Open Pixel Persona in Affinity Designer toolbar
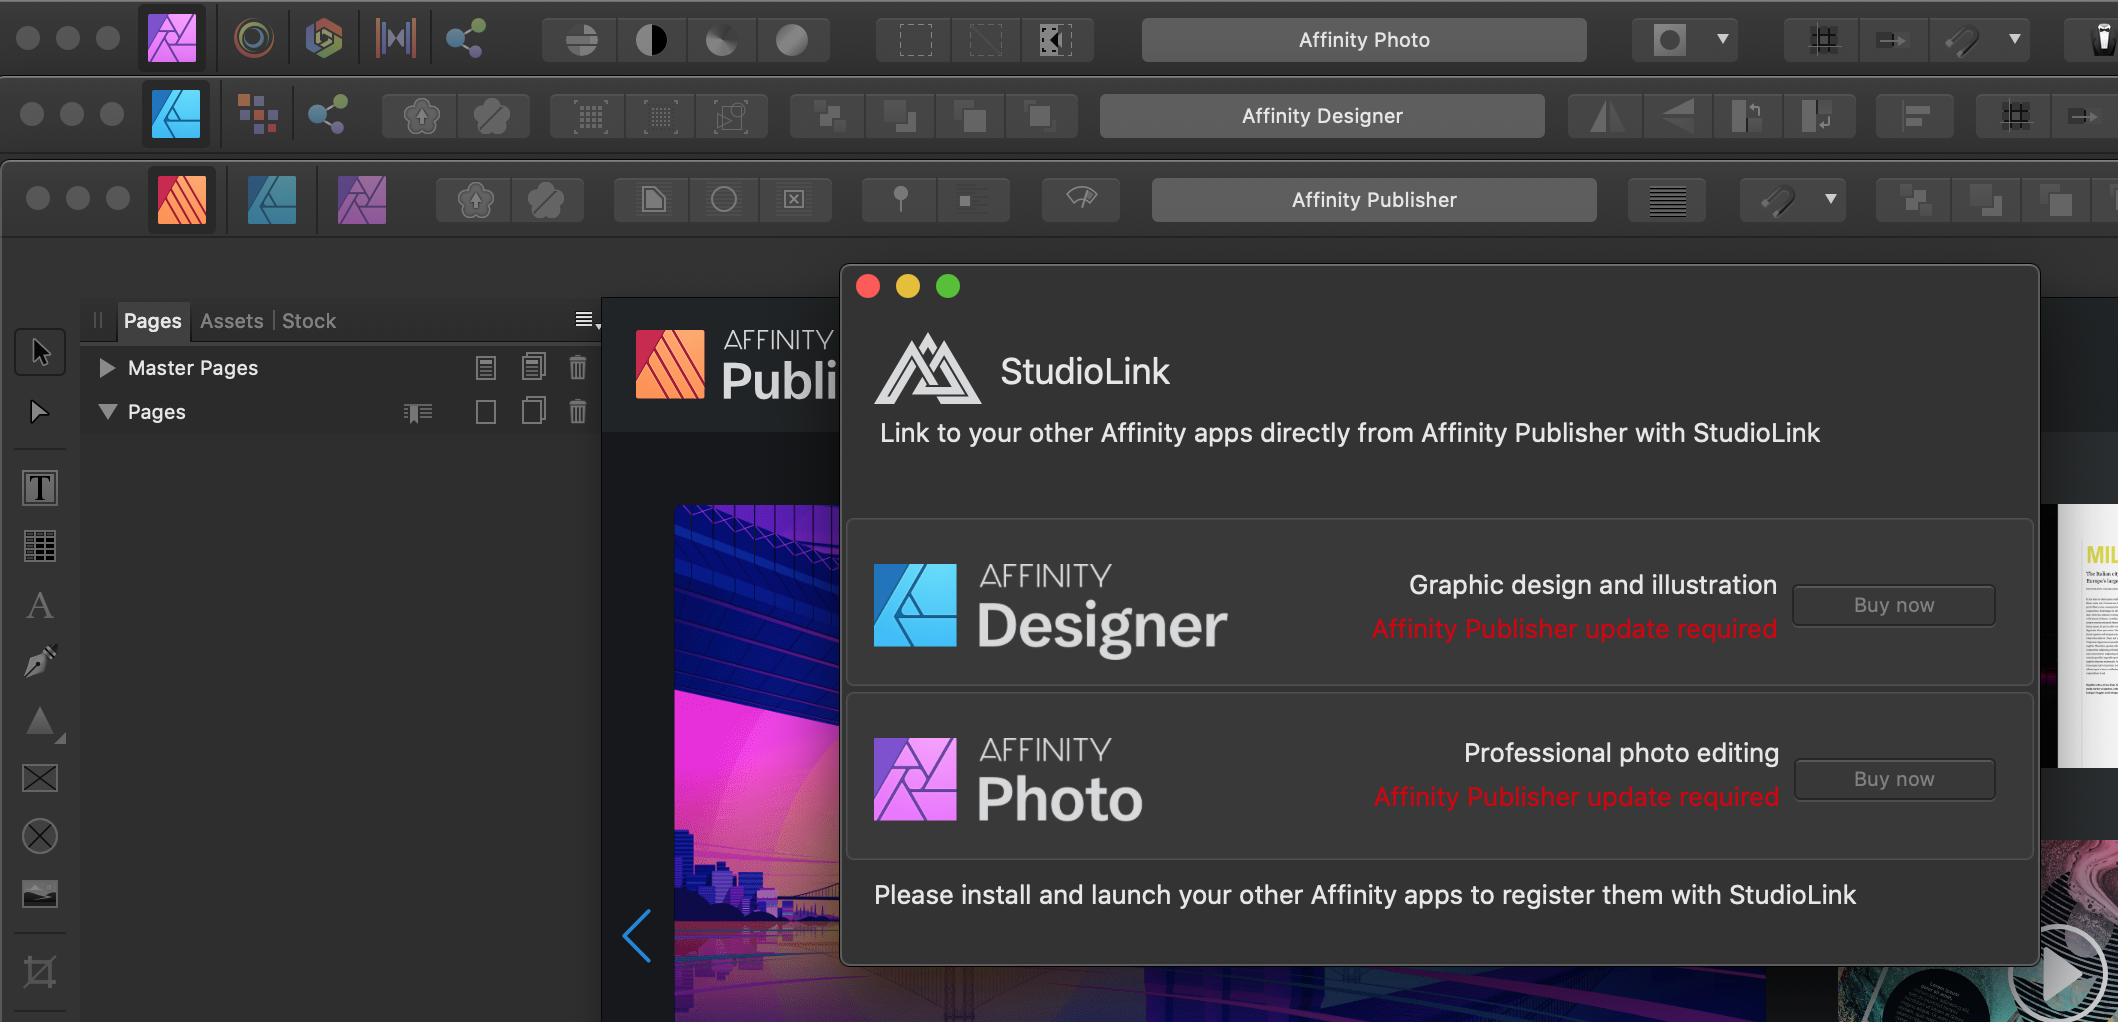The width and height of the screenshot is (2118, 1022). click(258, 114)
